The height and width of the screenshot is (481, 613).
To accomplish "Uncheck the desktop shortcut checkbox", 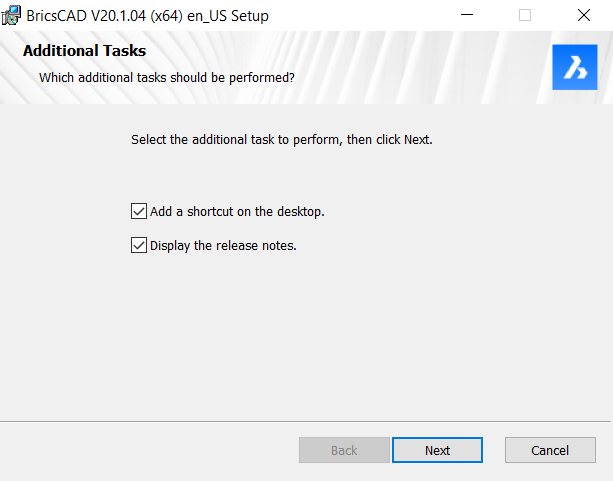I will (x=139, y=211).
